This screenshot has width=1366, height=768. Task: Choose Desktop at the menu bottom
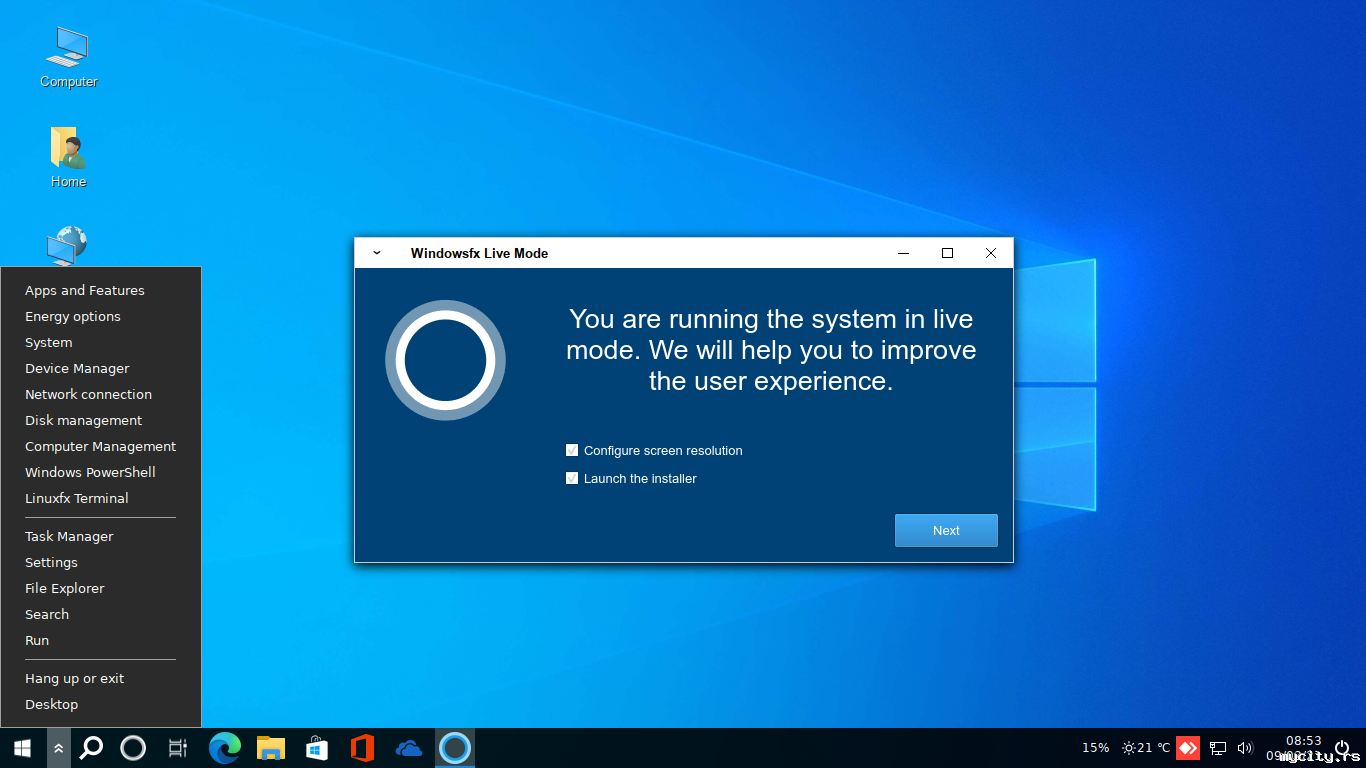[52, 704]
